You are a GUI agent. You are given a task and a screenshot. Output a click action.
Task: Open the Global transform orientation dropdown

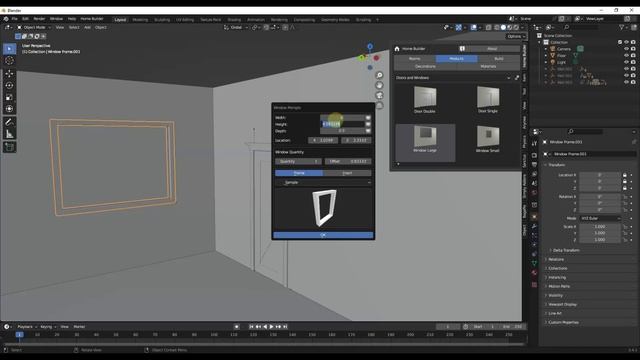[236, 27]
